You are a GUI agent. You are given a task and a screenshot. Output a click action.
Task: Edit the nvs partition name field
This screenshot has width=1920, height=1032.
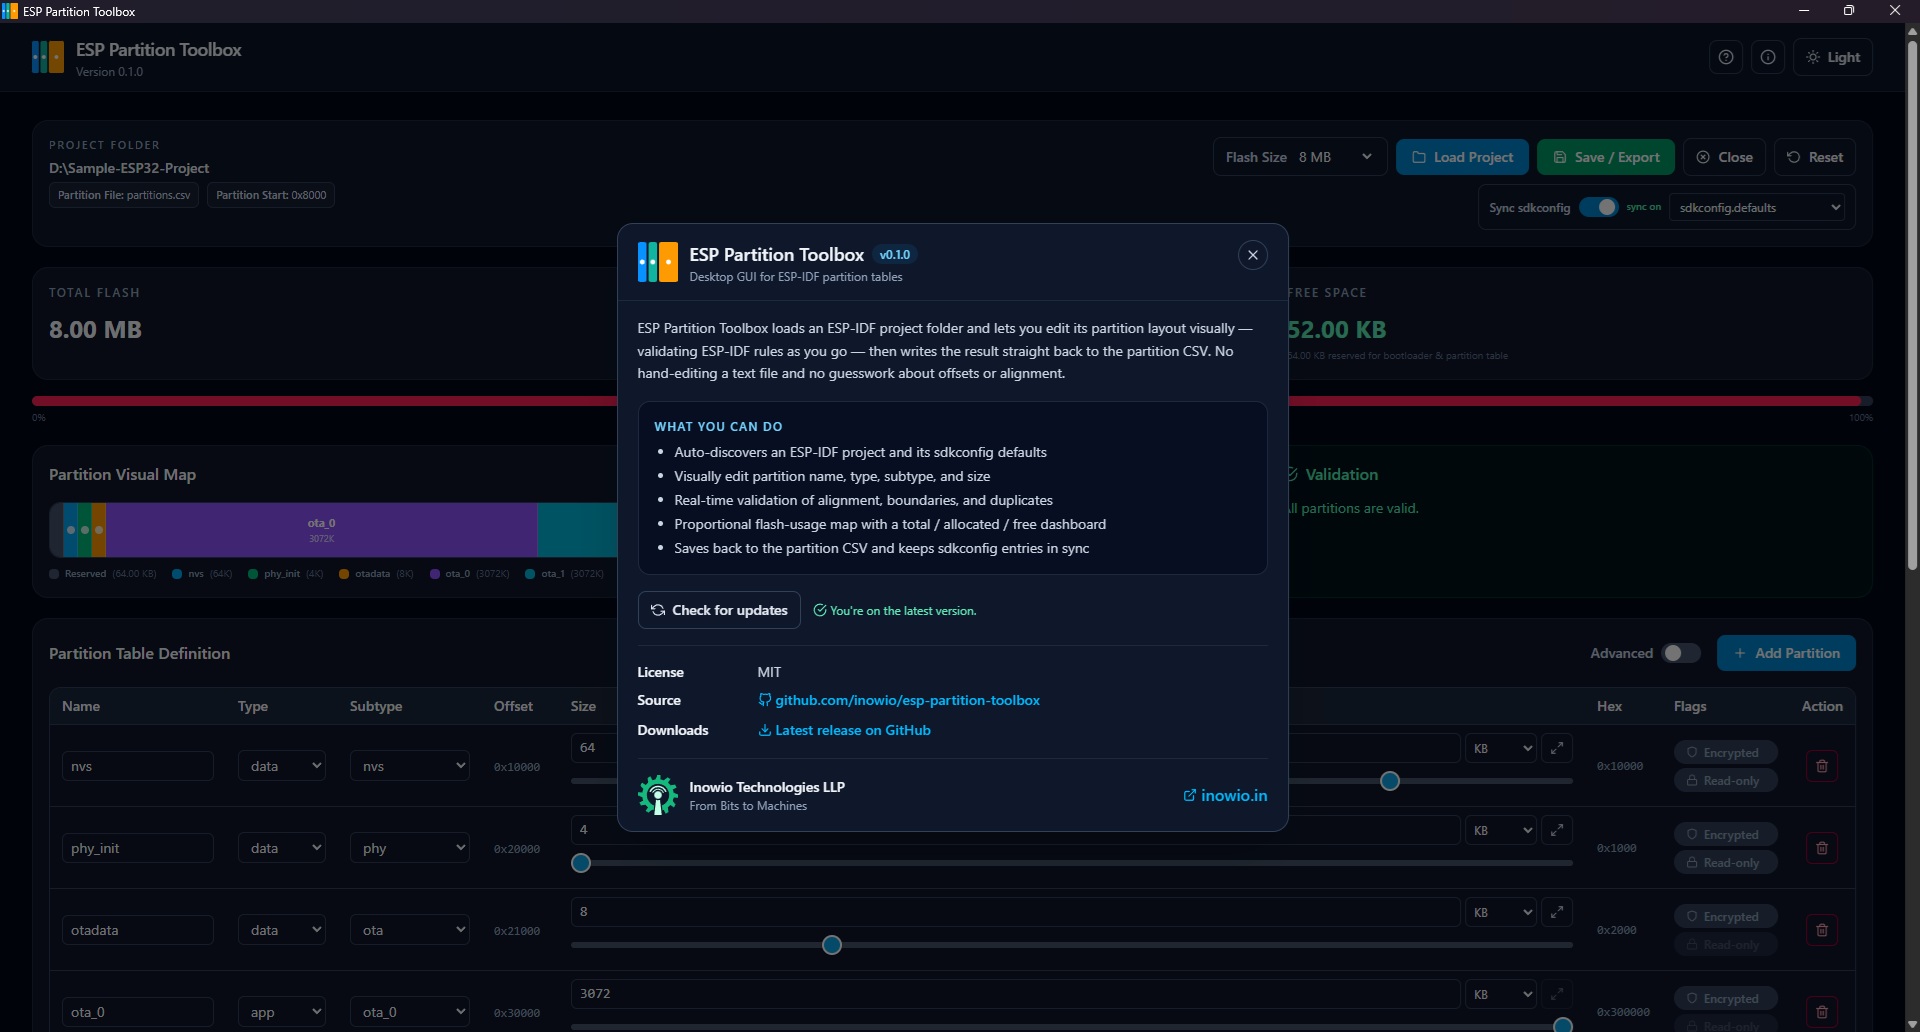tap(138, 766)
